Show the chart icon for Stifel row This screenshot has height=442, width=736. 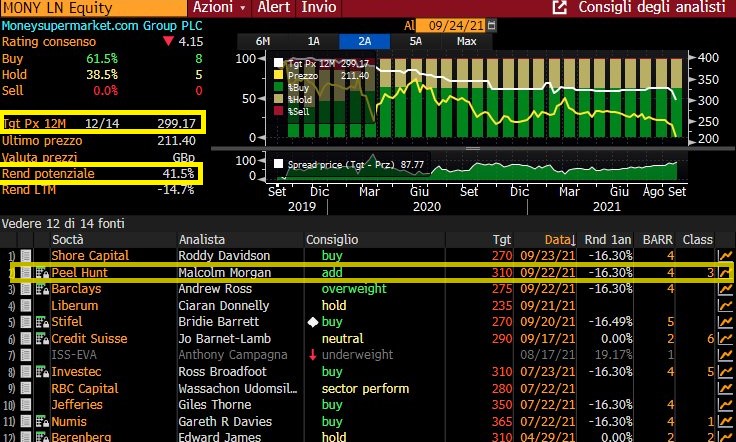725,322
